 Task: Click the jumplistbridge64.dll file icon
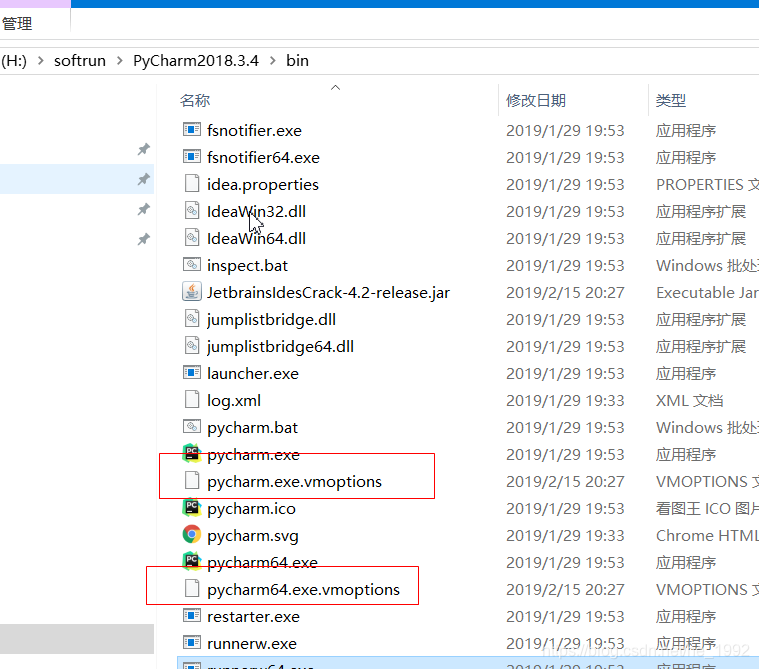point(192,346)
